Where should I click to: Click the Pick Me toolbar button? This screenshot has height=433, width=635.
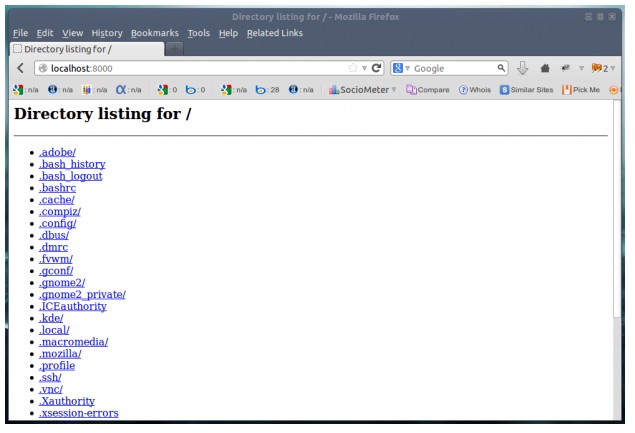581,90
